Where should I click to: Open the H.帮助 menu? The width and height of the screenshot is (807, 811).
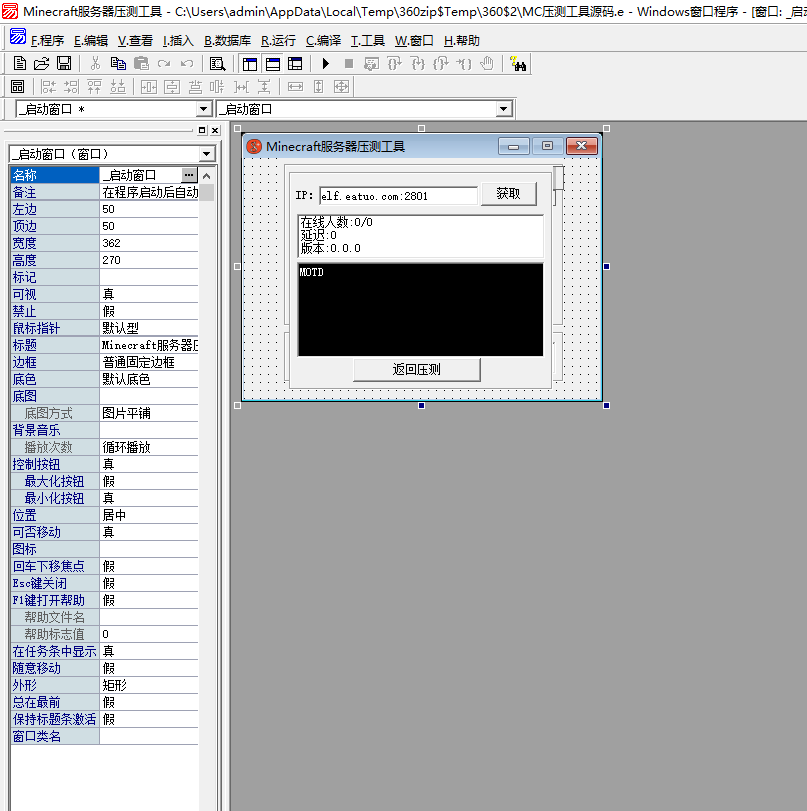click(x=461, y=40)
